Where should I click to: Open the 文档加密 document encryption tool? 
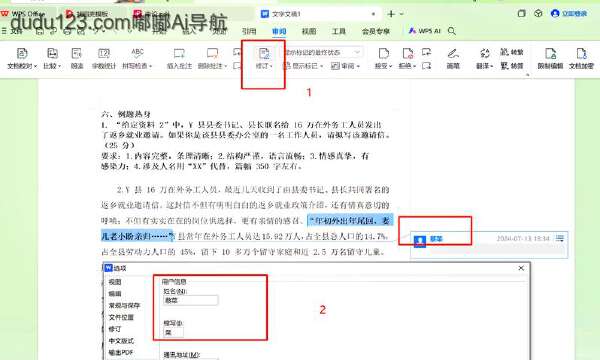click(x=581, y=58)
